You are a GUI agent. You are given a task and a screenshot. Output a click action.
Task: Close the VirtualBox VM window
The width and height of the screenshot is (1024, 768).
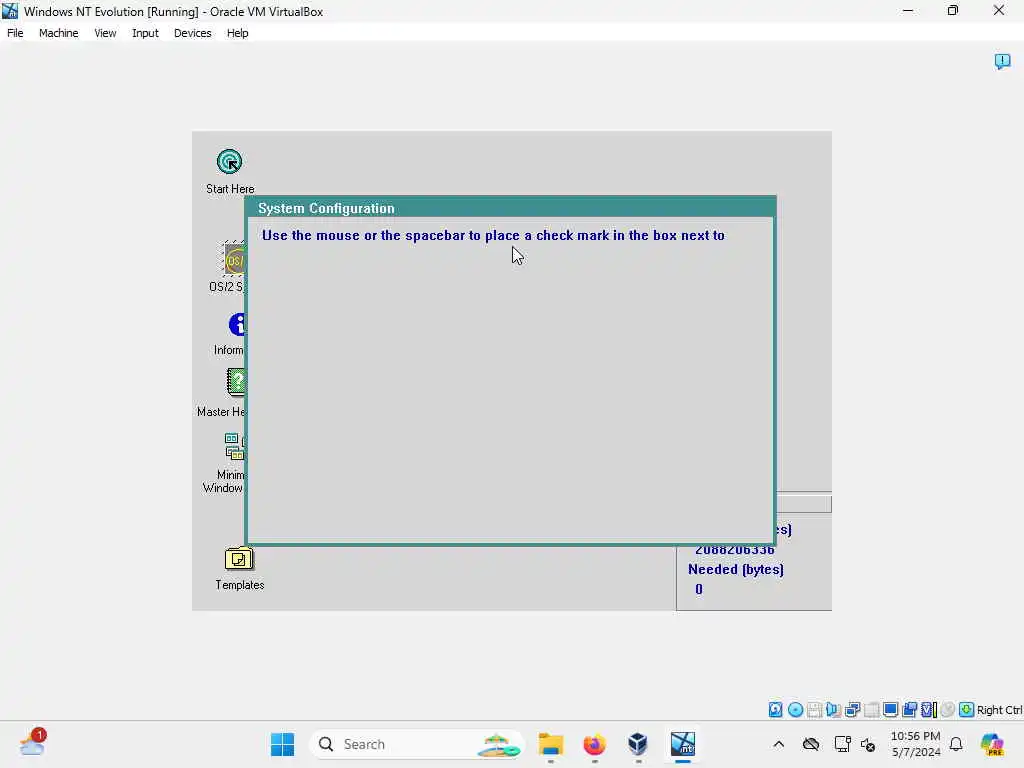click(x=999, y=11)
